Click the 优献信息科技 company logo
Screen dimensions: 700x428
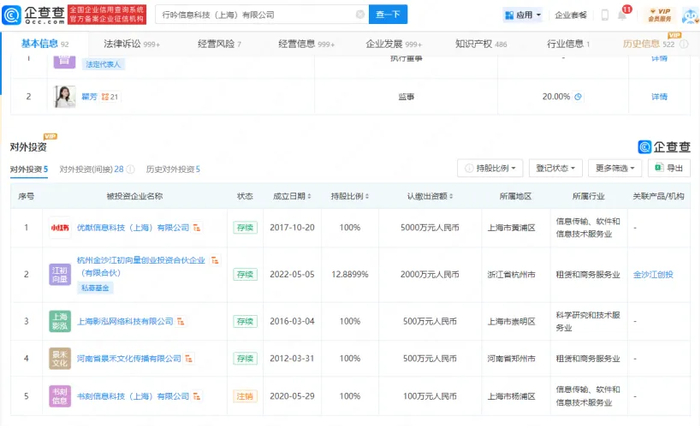[x=60, y=227]
